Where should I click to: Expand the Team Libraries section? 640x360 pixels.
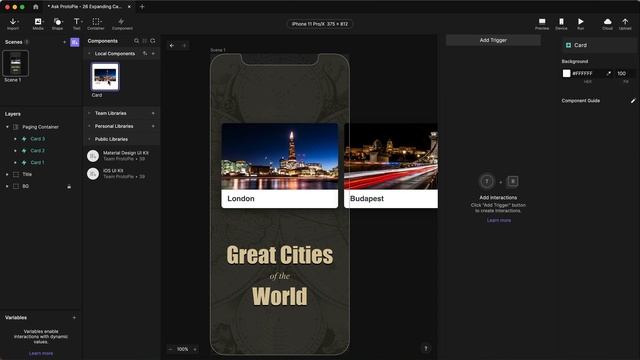[89, 113]
